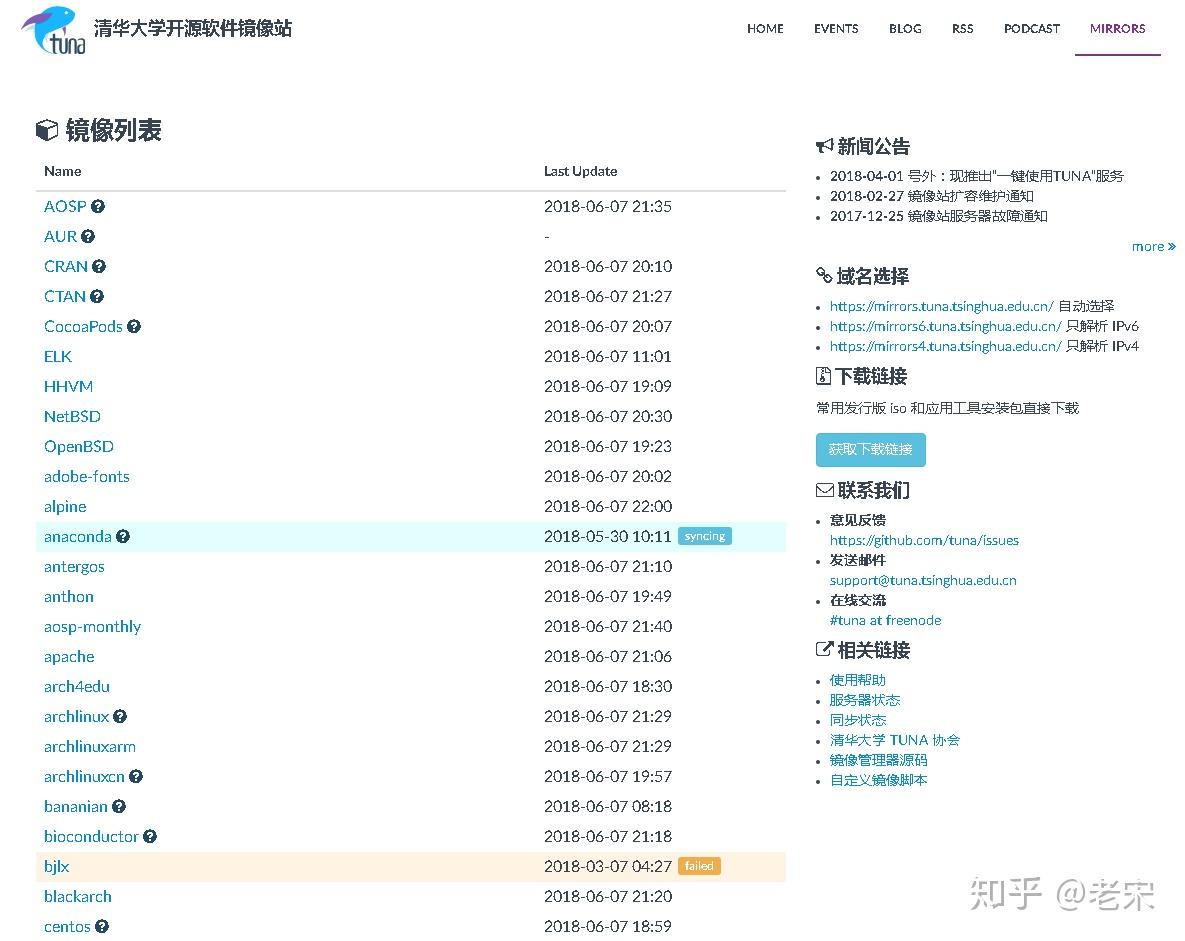Open help icon next to AOSP
This screenshot has height=941, width=1185.
pos(97,206)
